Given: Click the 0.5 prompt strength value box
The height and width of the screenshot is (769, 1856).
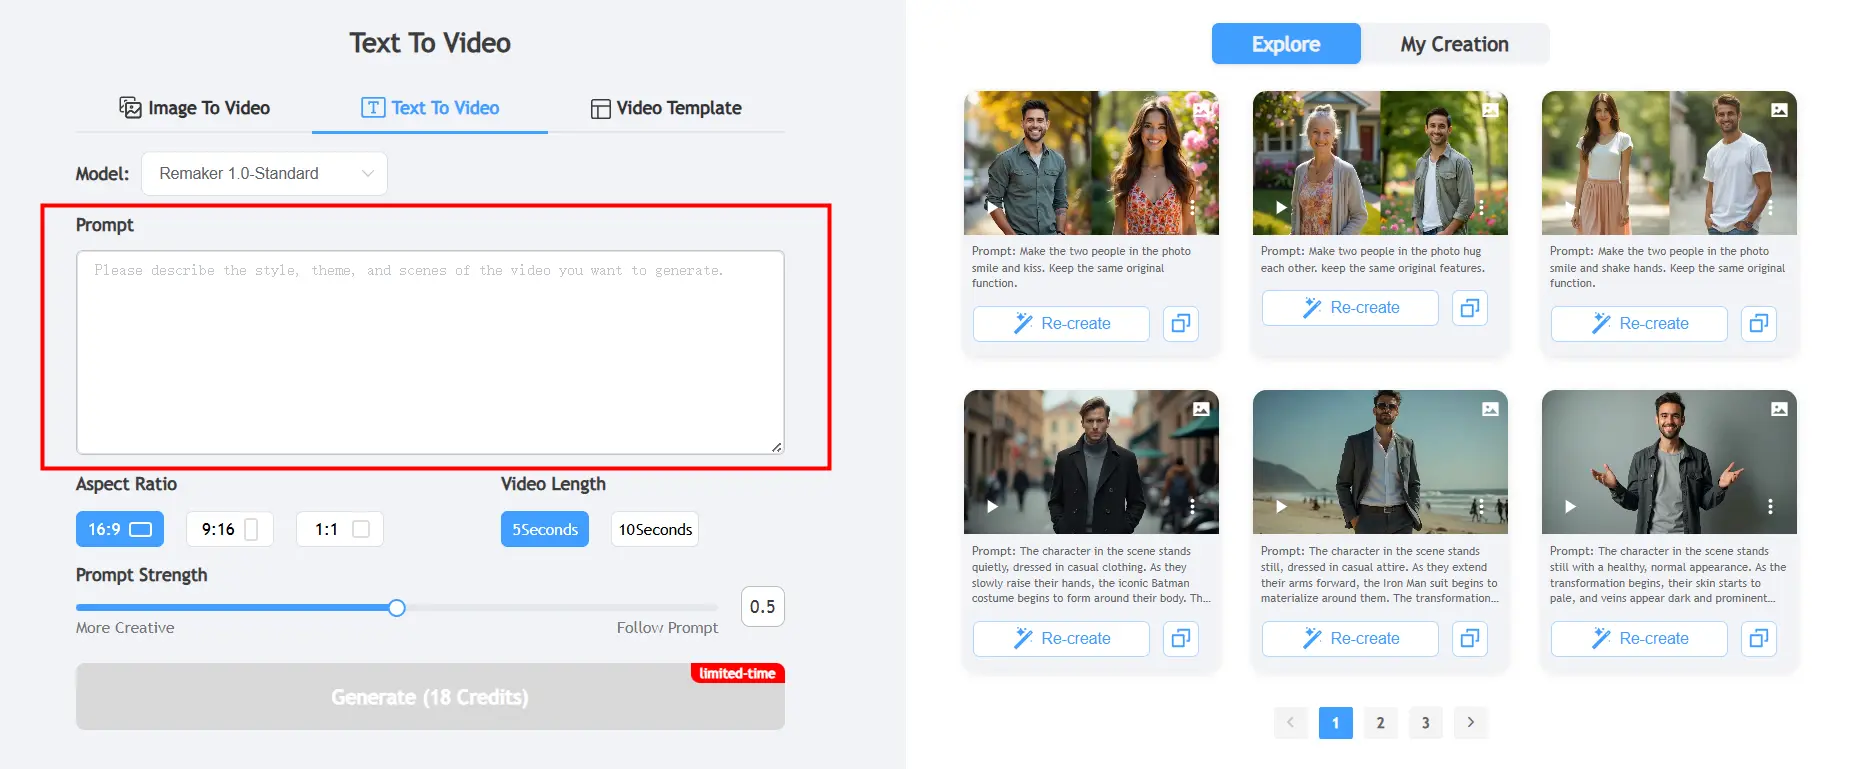Looking at the screenshot, I should [x=762, y=607].
